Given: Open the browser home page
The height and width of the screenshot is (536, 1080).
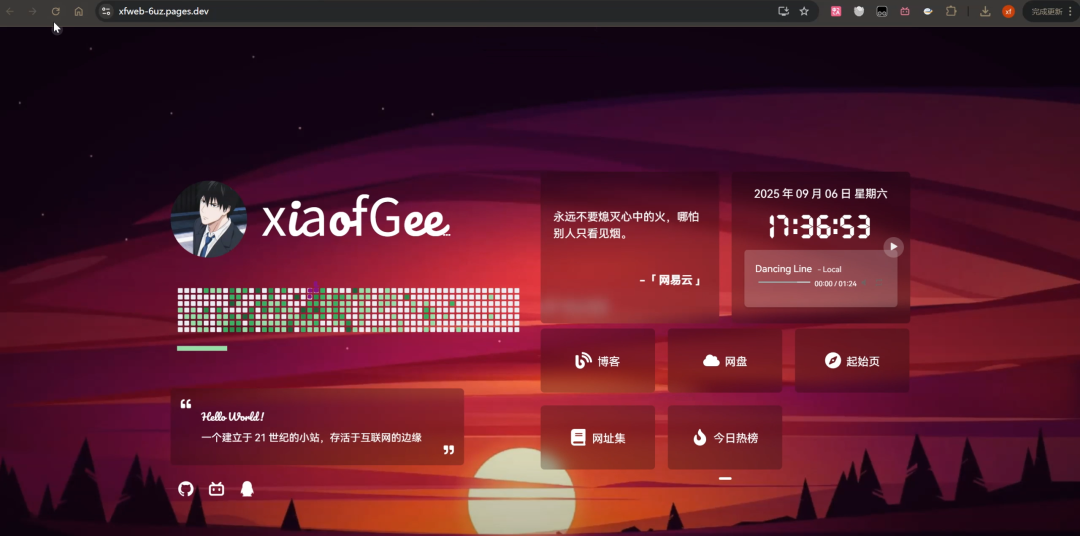Looking at the screenshot, I should [79, 11].
